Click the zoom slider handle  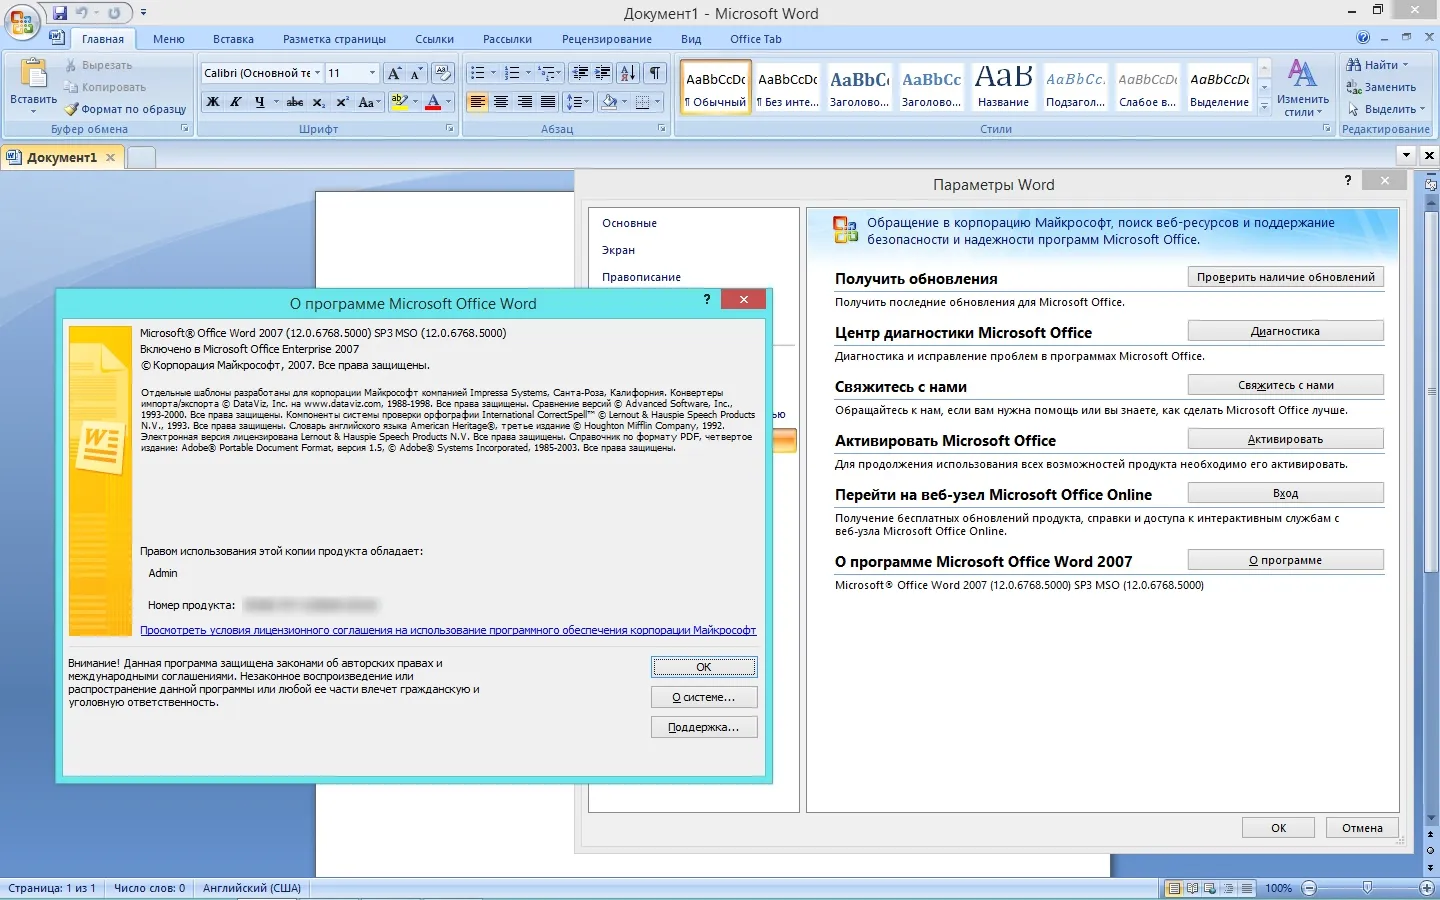point(1367,888)
